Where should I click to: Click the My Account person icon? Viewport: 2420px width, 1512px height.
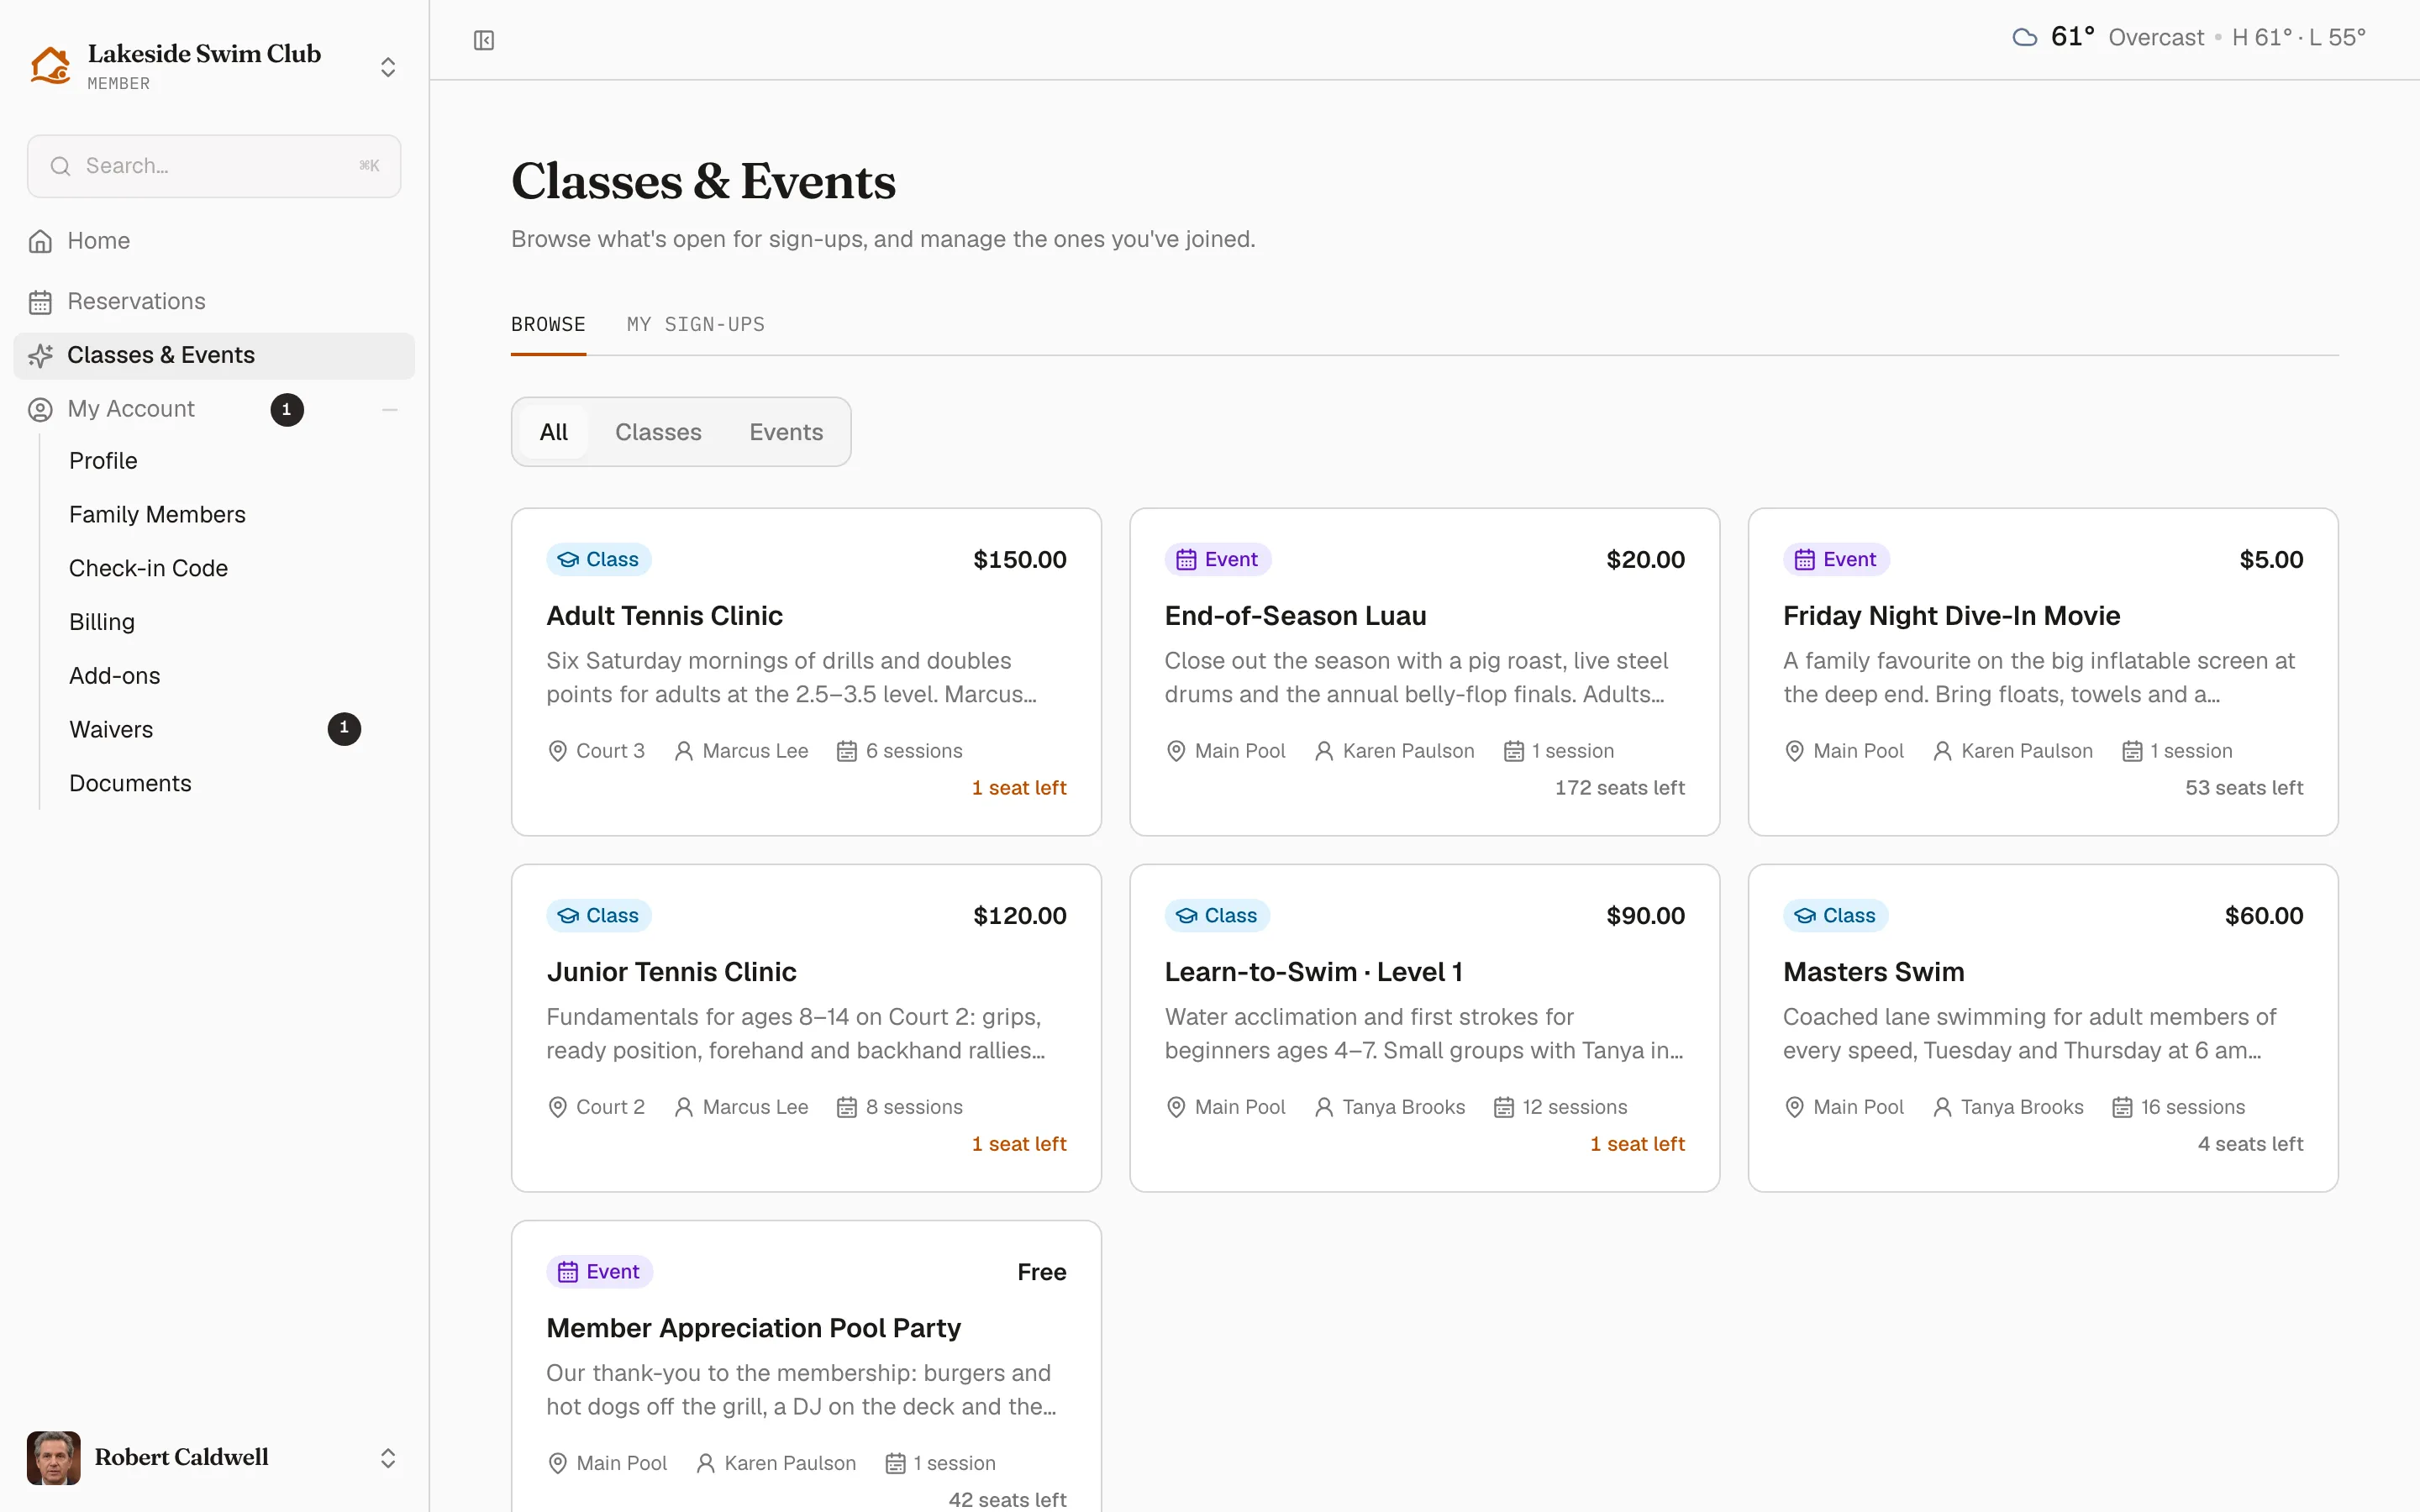(40, 409)
